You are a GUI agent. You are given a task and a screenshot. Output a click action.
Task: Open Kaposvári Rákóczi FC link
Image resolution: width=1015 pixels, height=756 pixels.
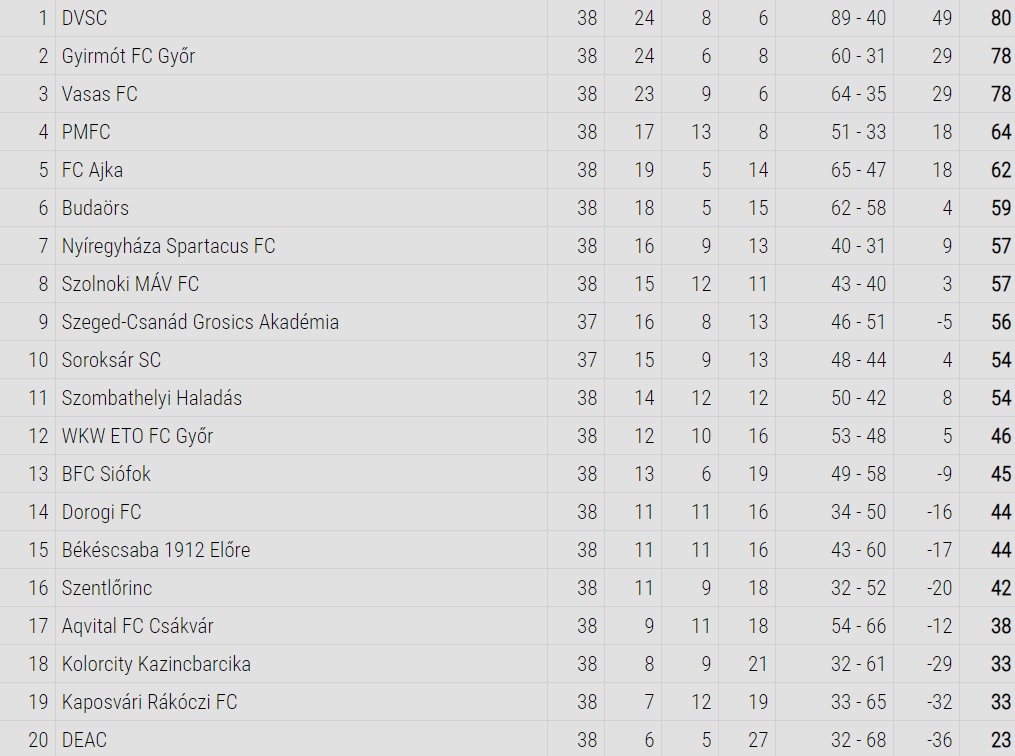coord(150,702)
